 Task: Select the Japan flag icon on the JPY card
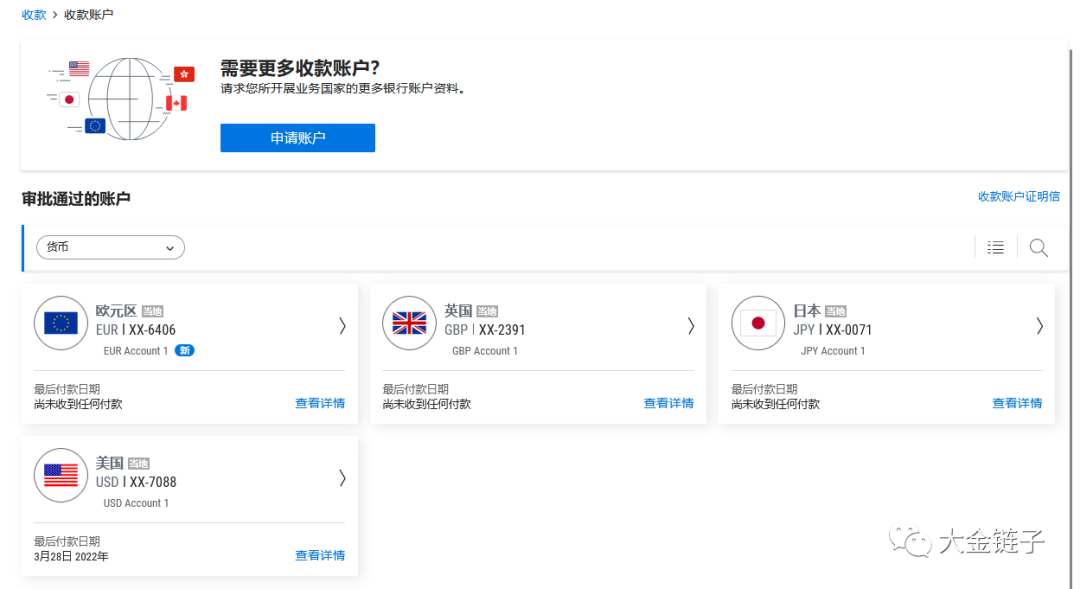tap(758, 322)
